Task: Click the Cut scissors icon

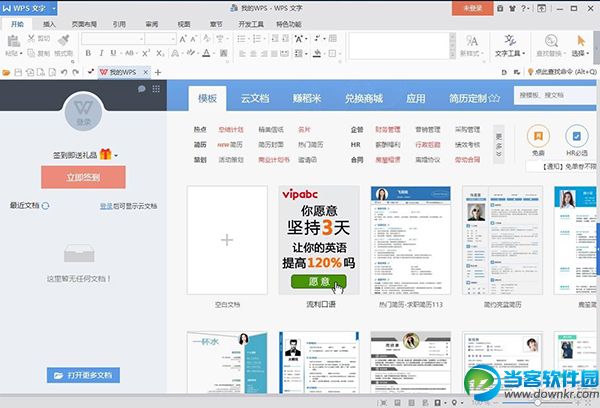Action: point(31,38)
